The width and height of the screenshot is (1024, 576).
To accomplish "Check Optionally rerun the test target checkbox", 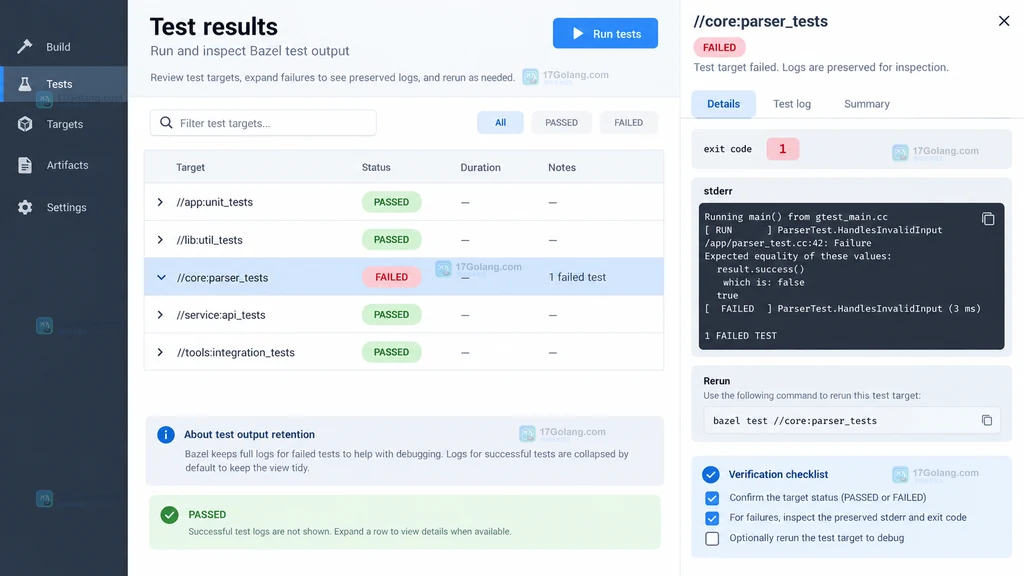I will tap(712, 538).
